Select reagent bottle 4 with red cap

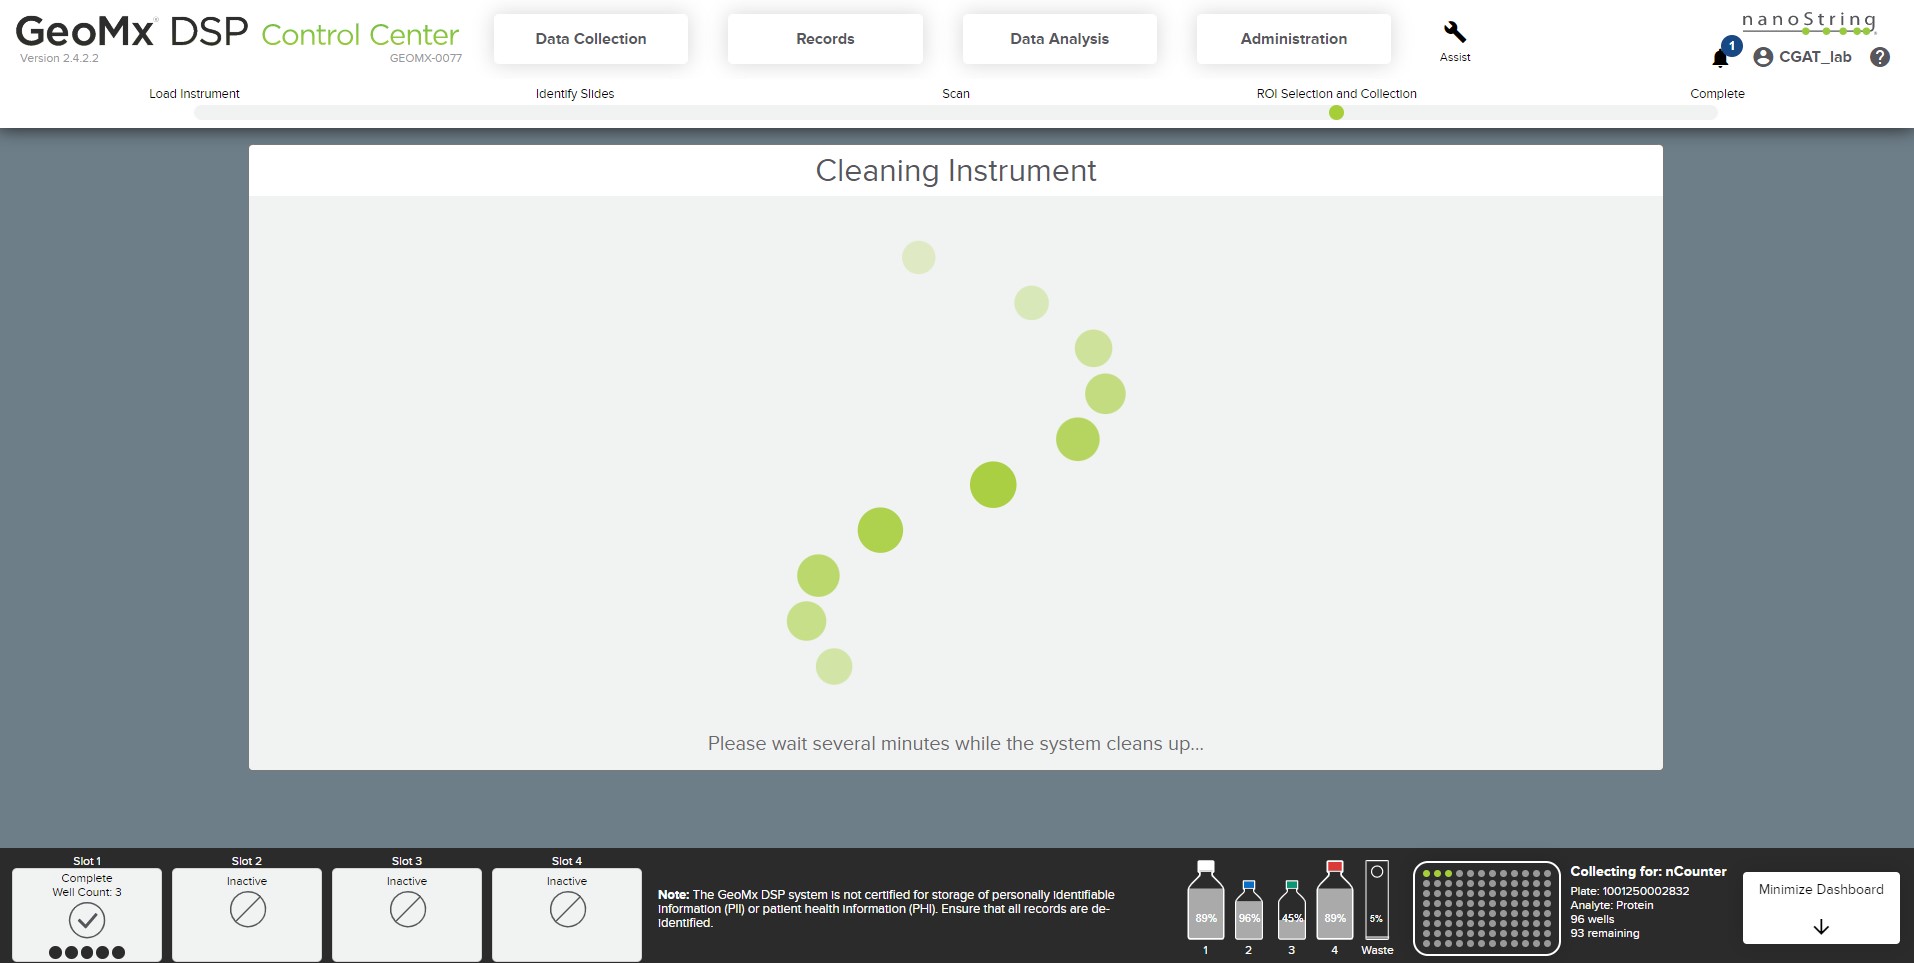1335,900
